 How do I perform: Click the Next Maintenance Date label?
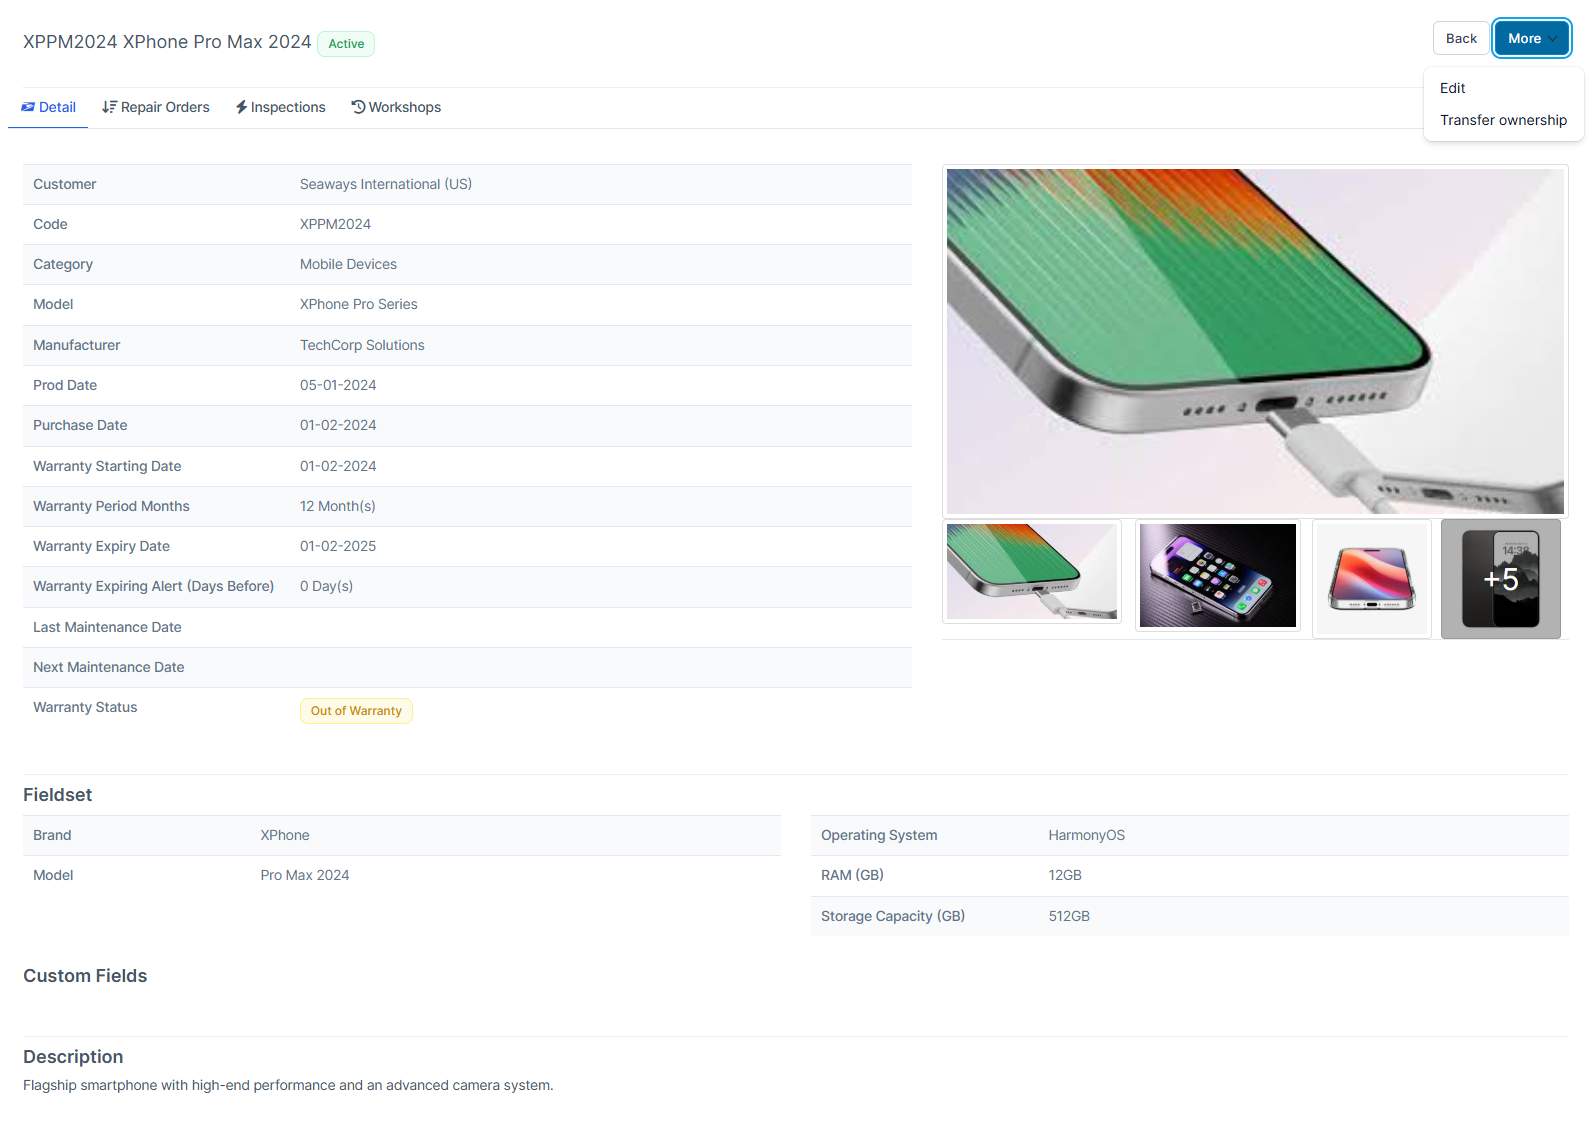click(x=109, y=667)
